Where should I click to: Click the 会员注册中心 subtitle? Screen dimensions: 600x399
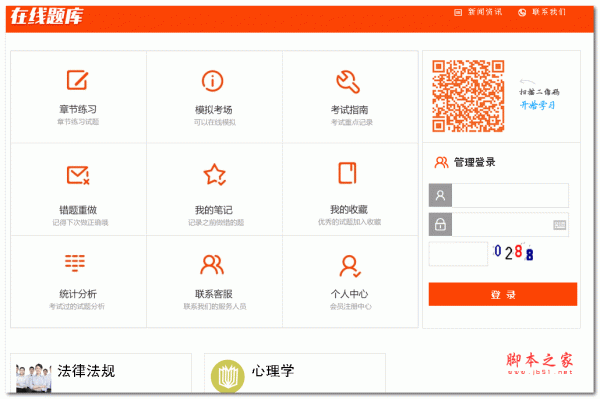[351, 306]
